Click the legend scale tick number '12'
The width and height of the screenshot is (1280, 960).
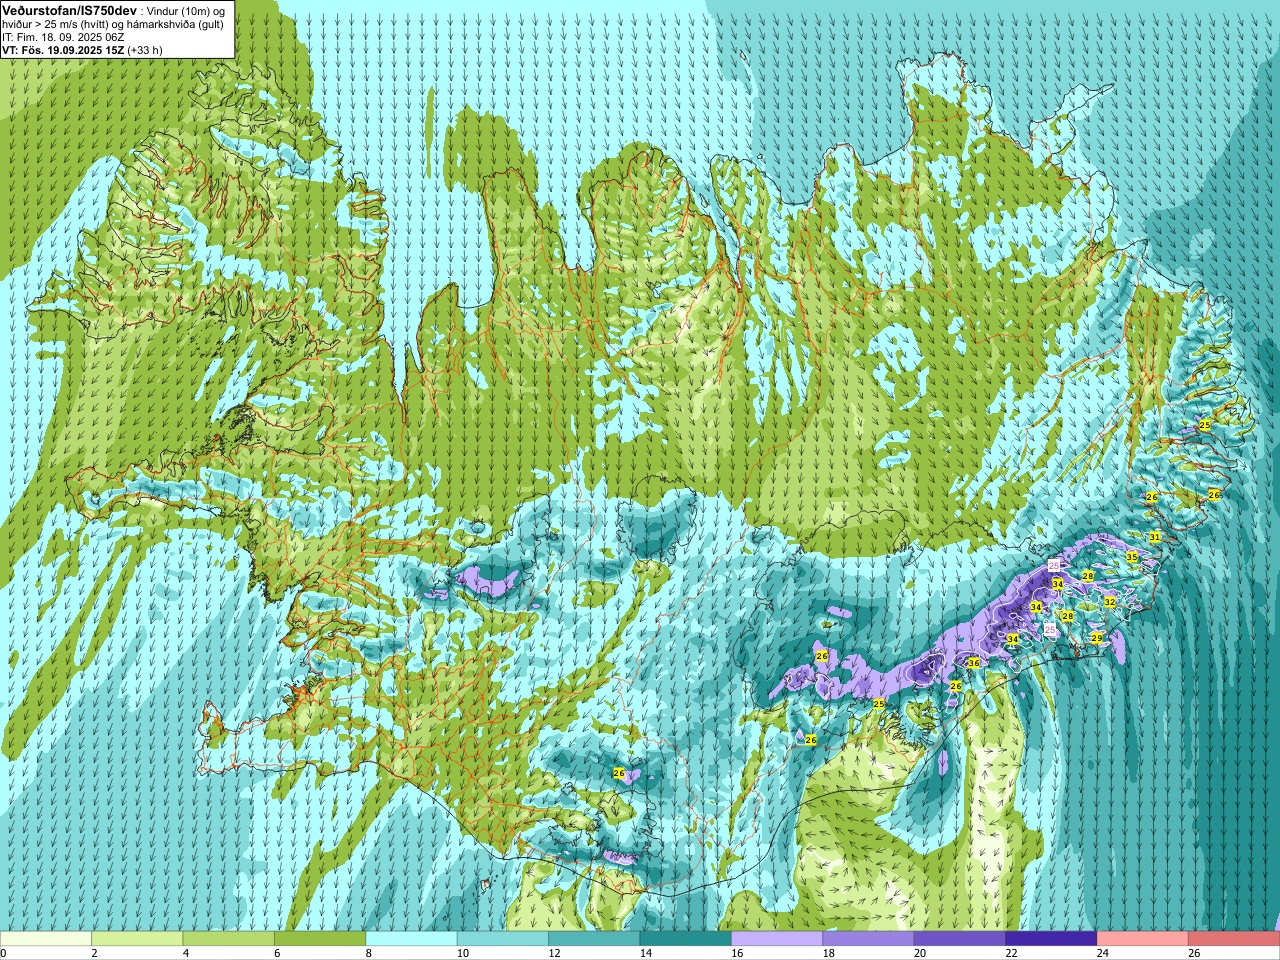[554, 954]
